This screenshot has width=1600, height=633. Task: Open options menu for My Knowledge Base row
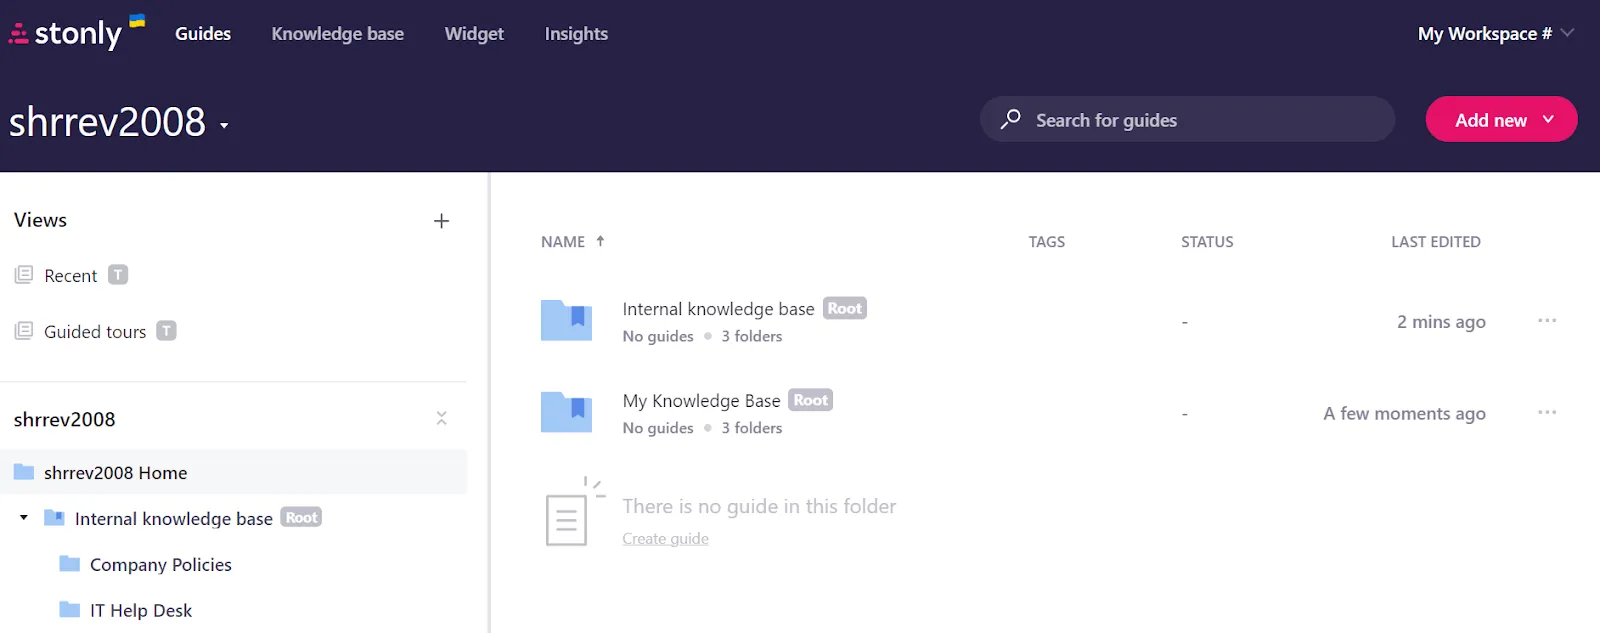point(1547,413)
